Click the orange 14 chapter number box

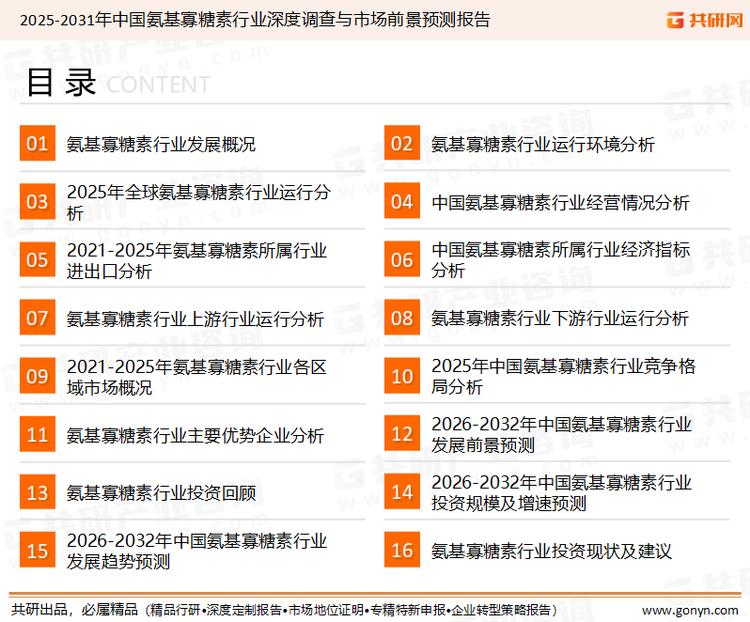pos(402,492)
